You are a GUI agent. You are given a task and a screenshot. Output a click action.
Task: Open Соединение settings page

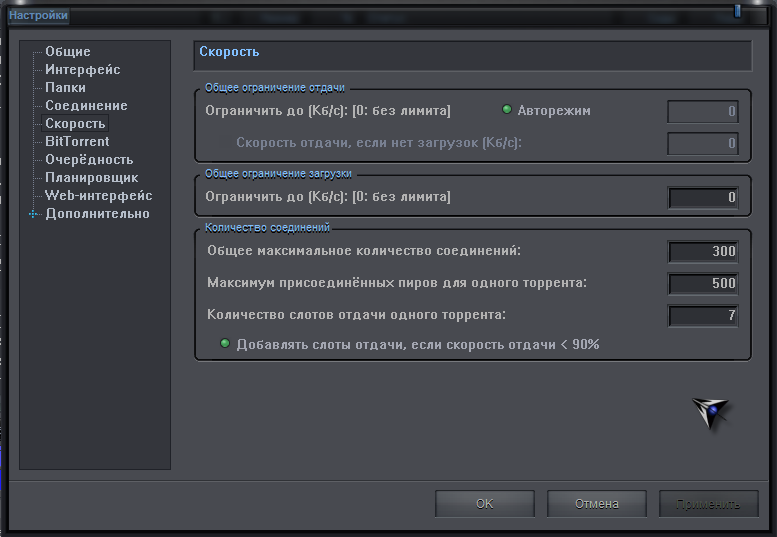tap(86, 106)
